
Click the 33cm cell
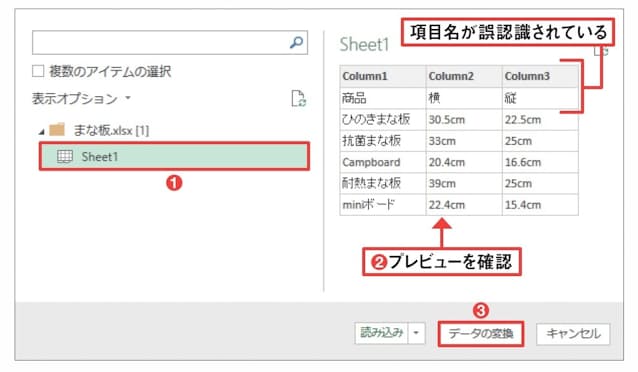click(464, 141)
